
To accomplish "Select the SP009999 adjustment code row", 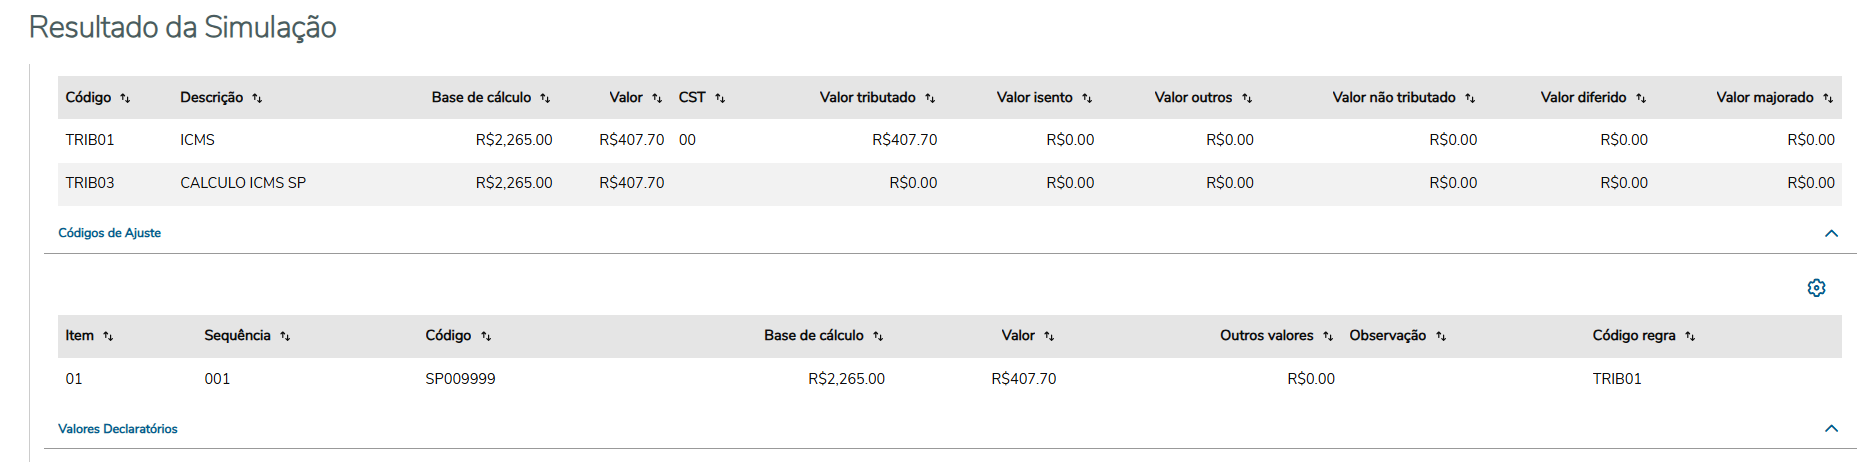I will 460,379.
